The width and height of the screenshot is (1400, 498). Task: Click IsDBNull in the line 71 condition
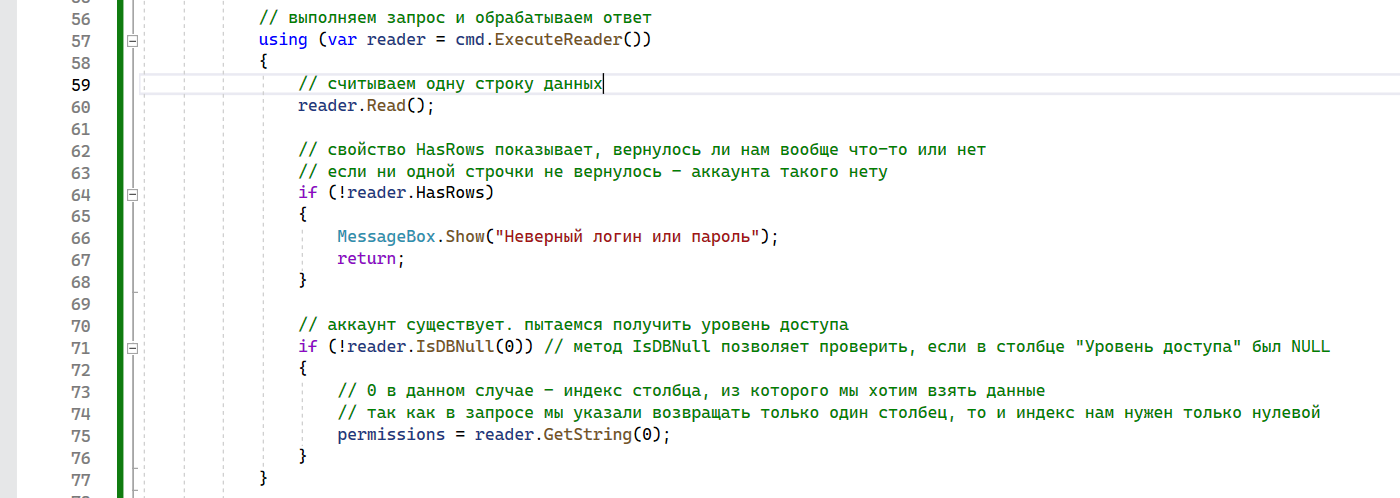[455, 348]
